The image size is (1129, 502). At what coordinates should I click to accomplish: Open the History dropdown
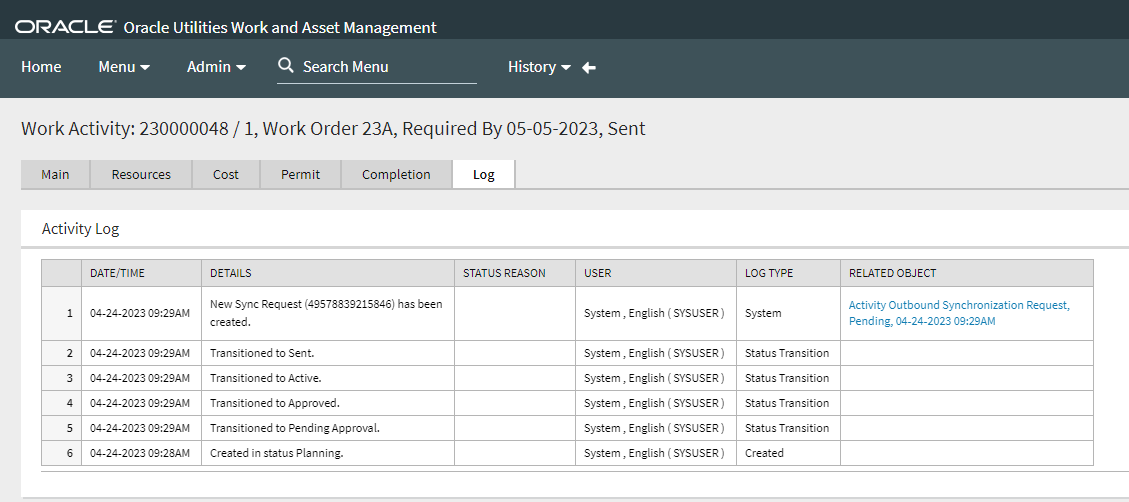539,67
